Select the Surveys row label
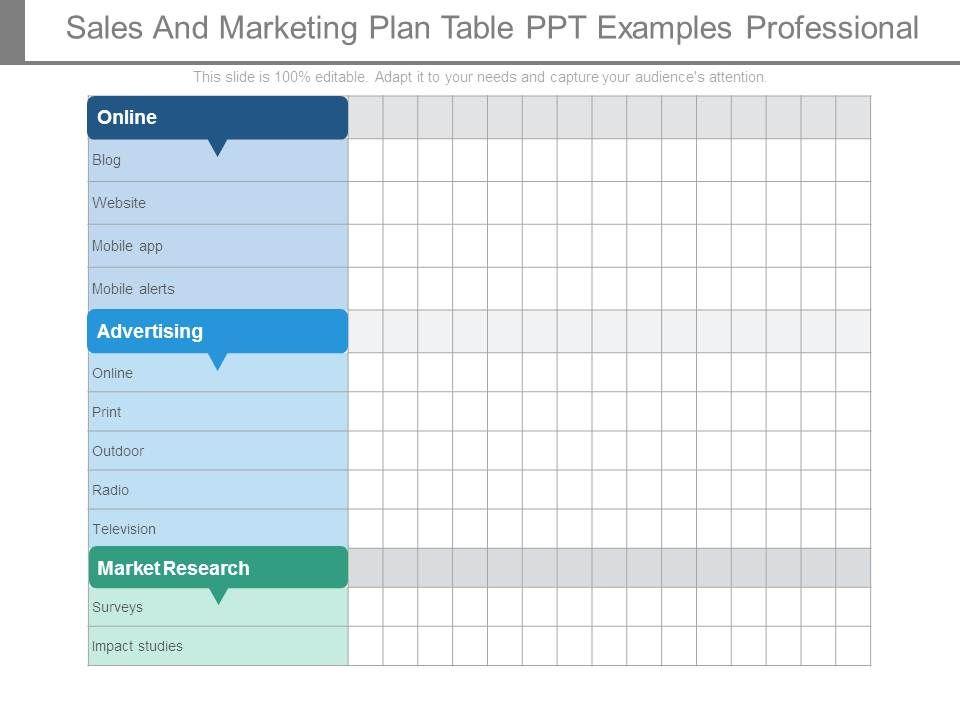The height and width of the screenshot is (720, 960). 117,607
